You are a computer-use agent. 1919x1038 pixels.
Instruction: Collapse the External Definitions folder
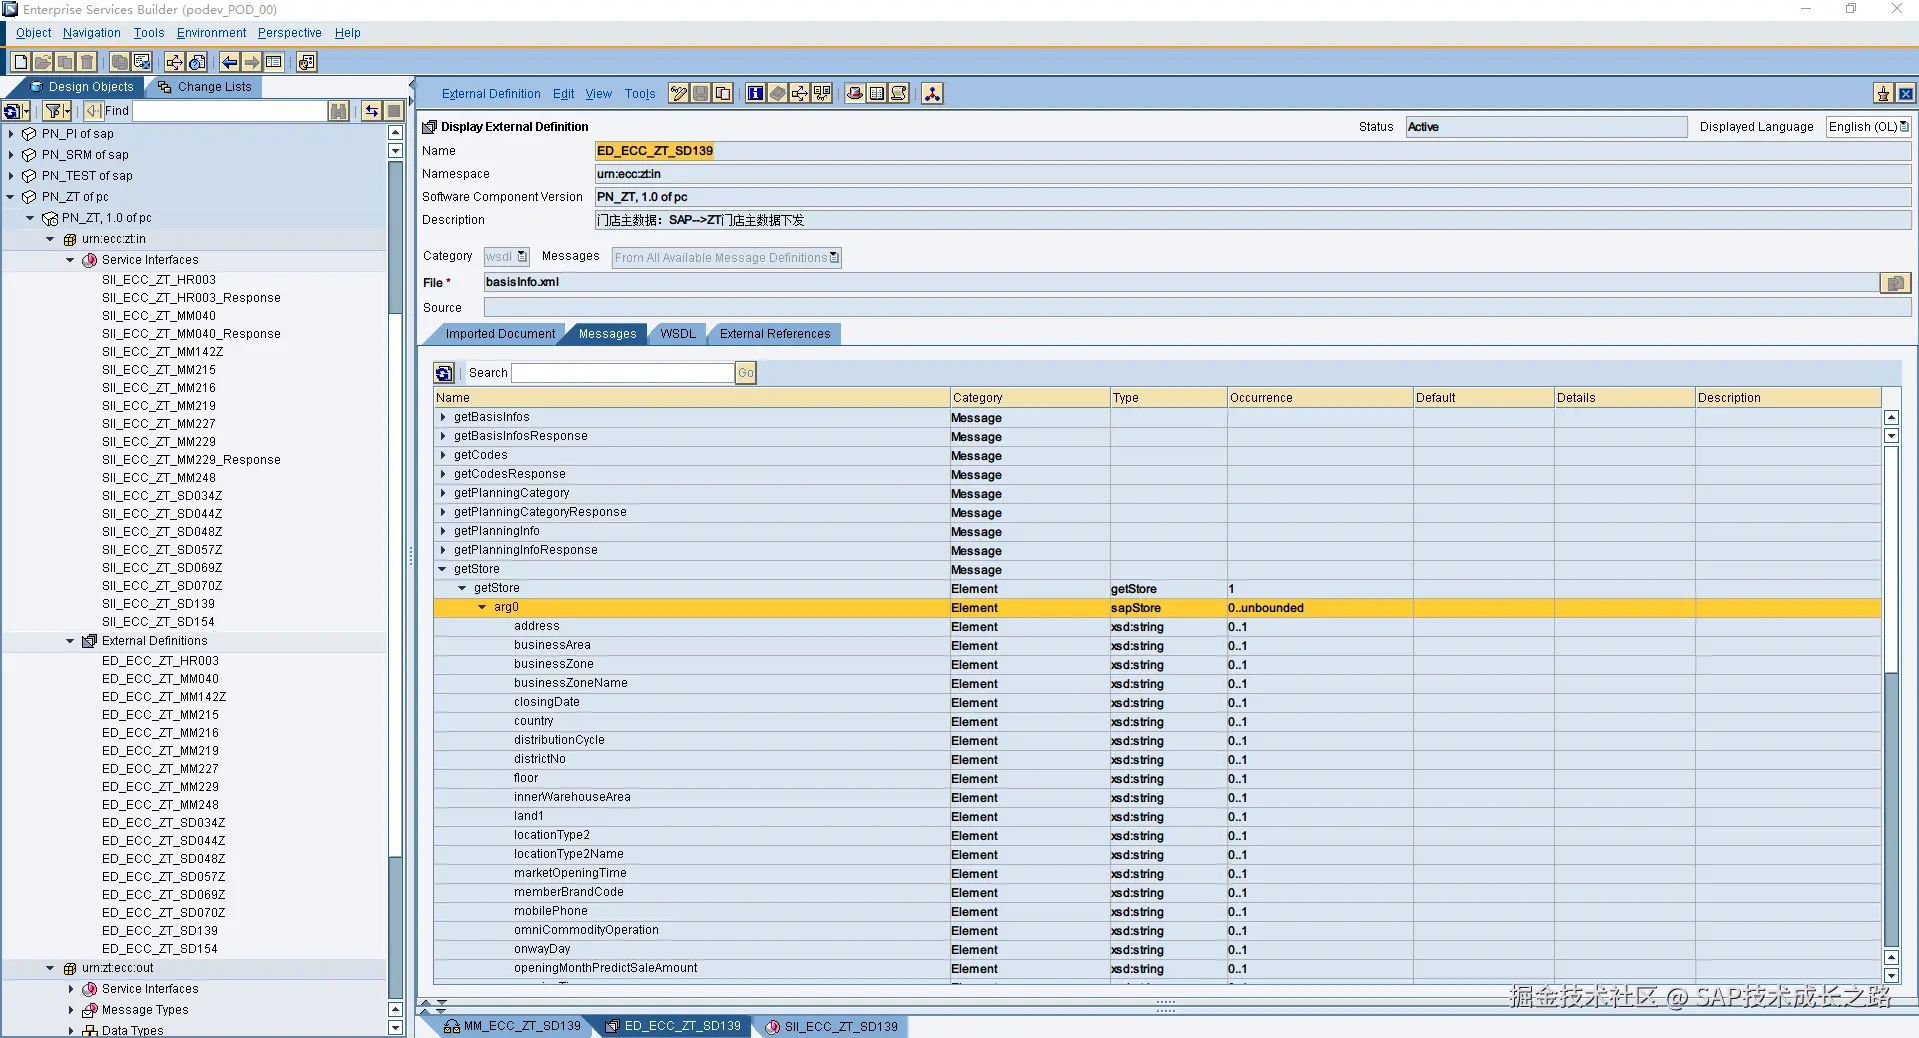pos(70,641)
